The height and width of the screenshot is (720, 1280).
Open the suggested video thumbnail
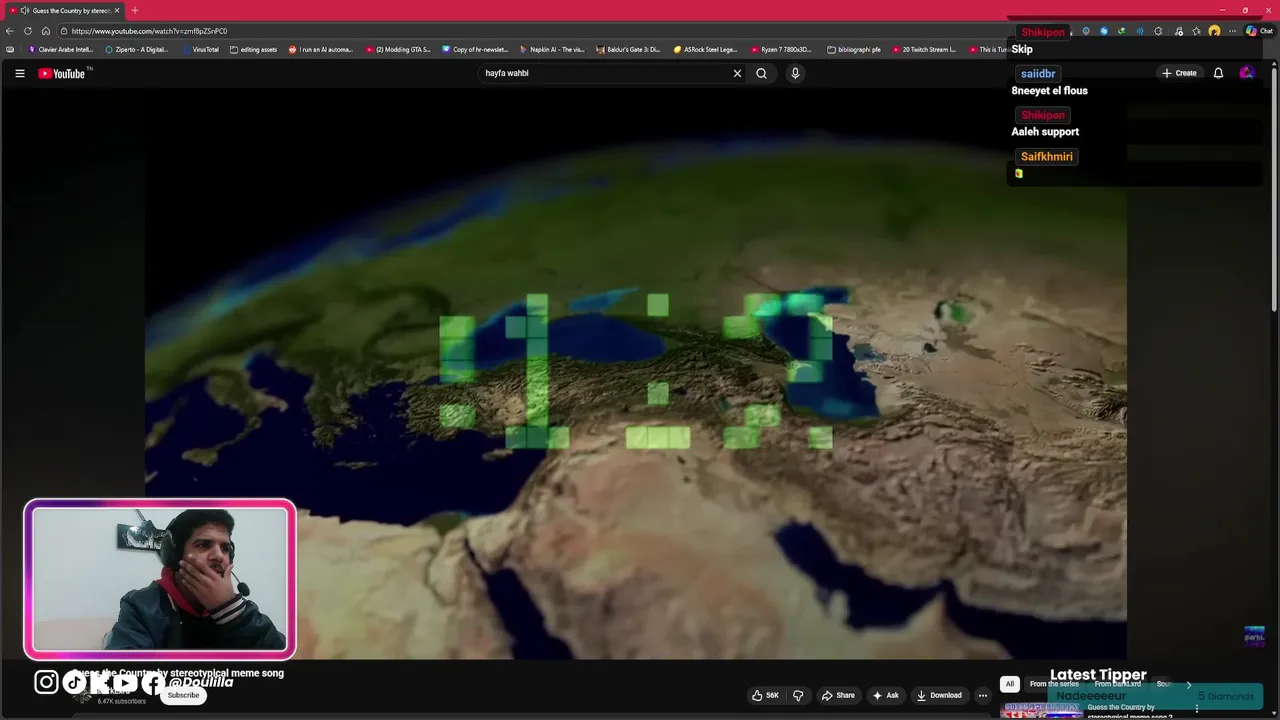pos(1042,710)
